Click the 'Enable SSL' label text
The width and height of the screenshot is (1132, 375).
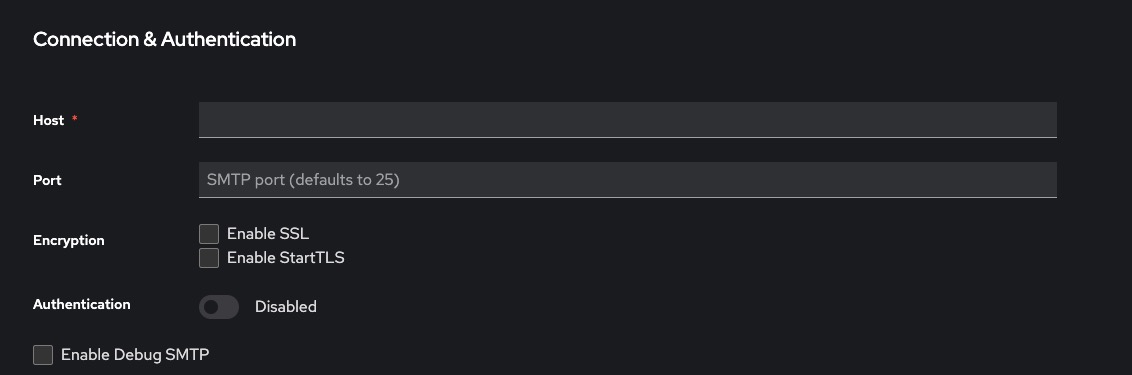(x=268, y=234)
